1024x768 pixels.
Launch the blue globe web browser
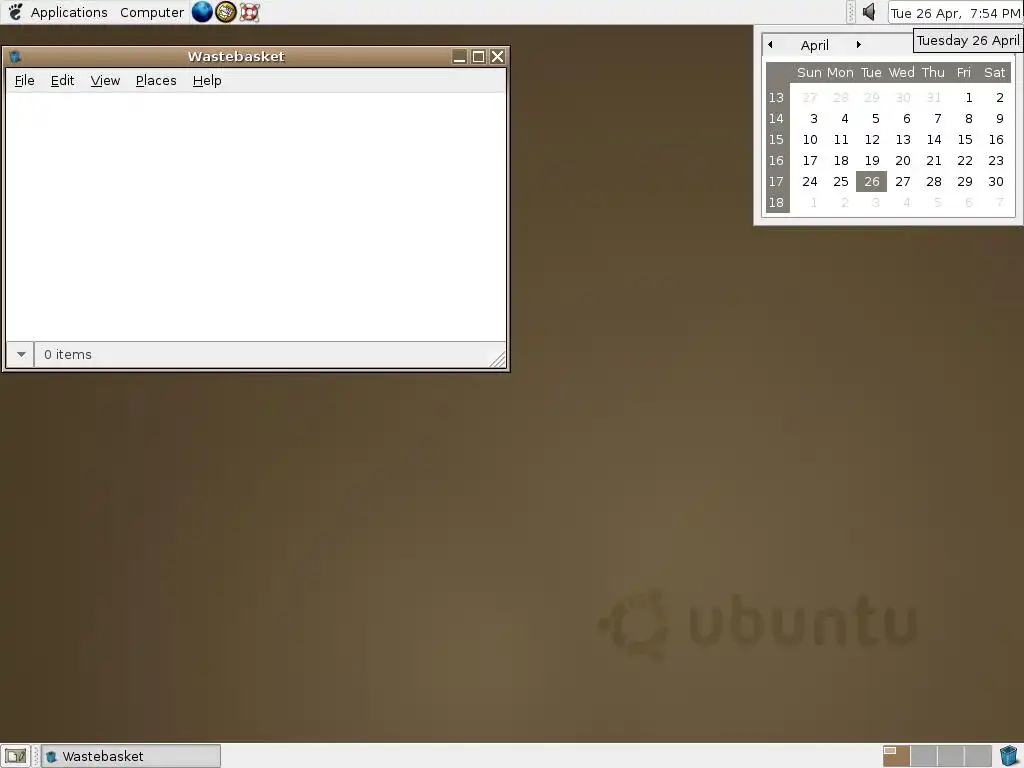point(202,12)
